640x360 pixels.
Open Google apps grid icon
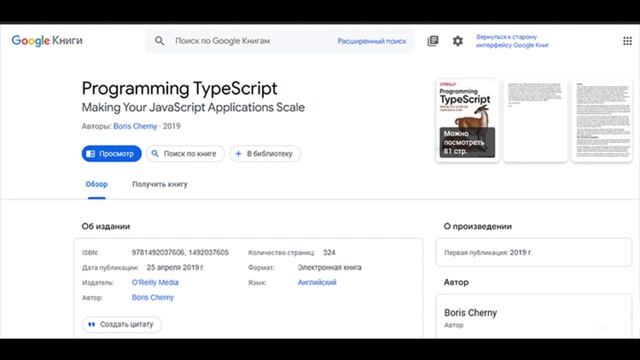tap(627, 41)
